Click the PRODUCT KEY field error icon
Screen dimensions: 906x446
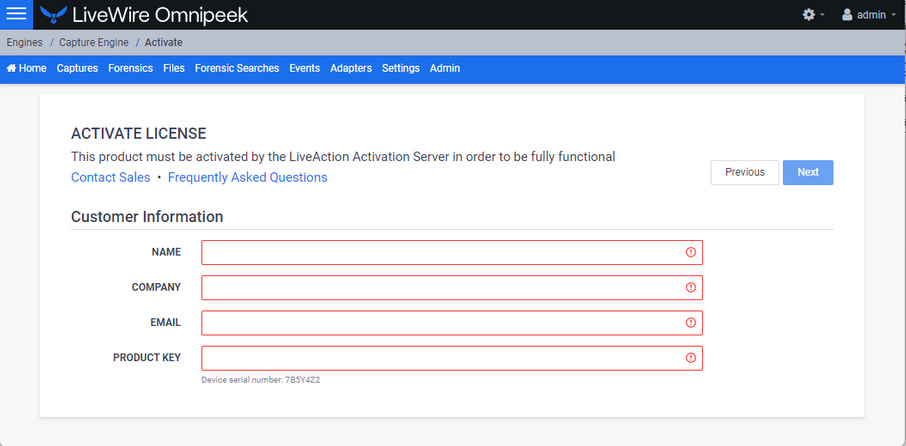(690, 358)
